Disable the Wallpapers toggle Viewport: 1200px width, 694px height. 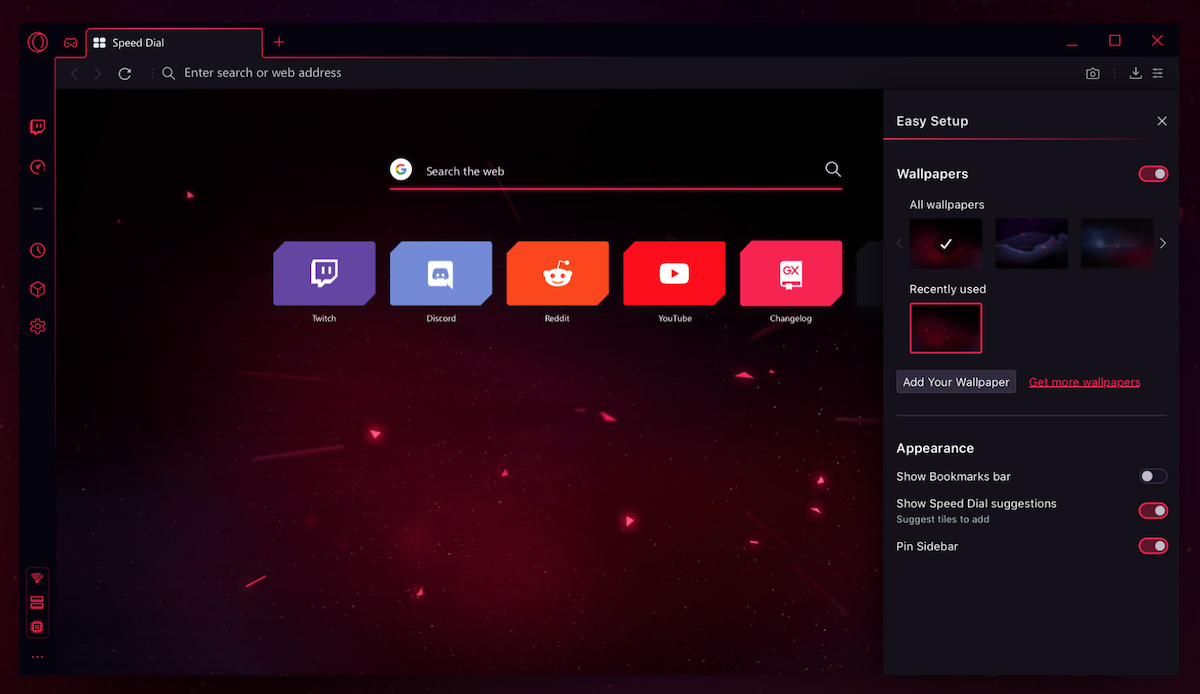(1153, 174)
